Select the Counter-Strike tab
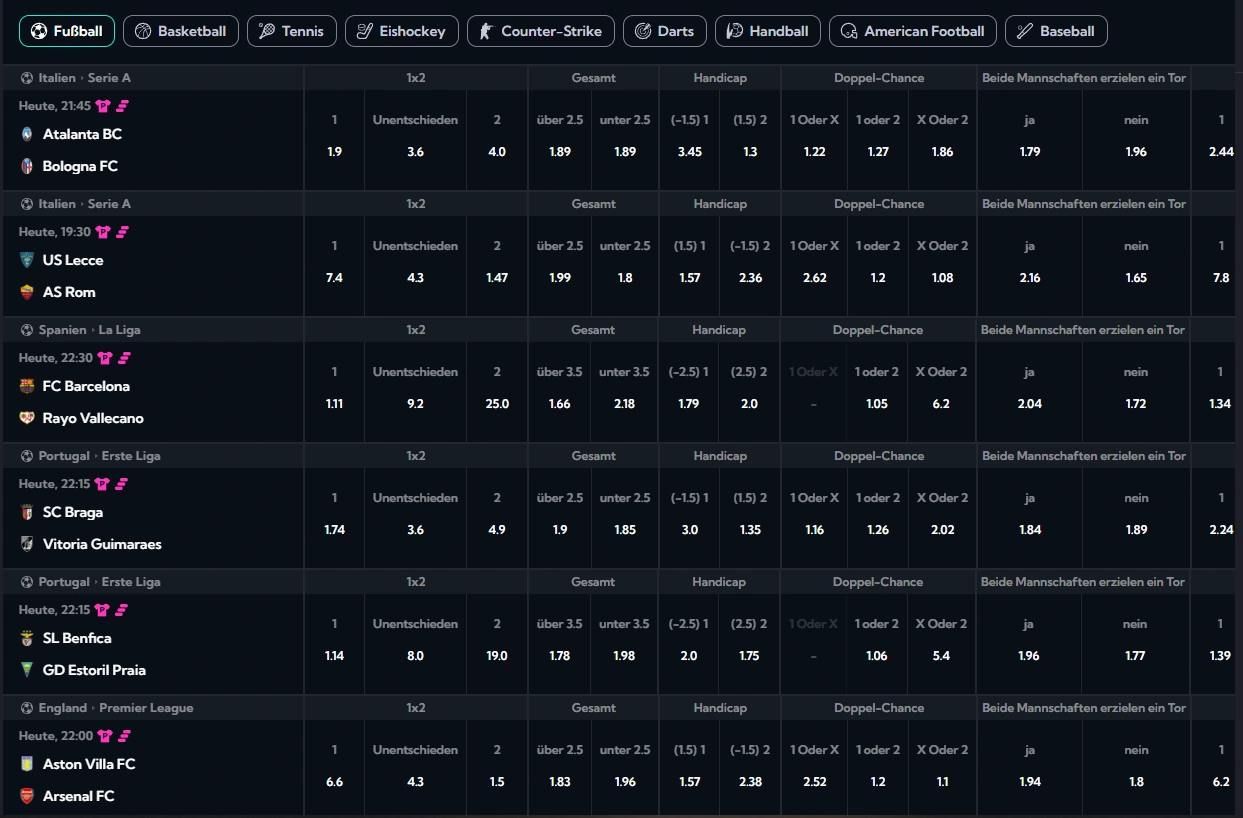 541,31
